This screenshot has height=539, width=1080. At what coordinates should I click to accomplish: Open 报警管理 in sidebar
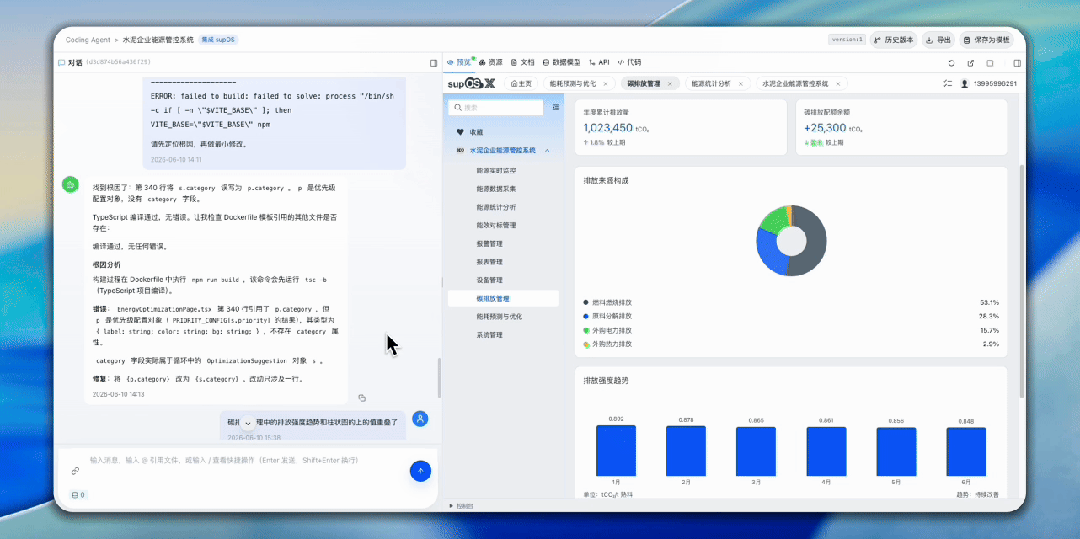(x=490, y=244)
